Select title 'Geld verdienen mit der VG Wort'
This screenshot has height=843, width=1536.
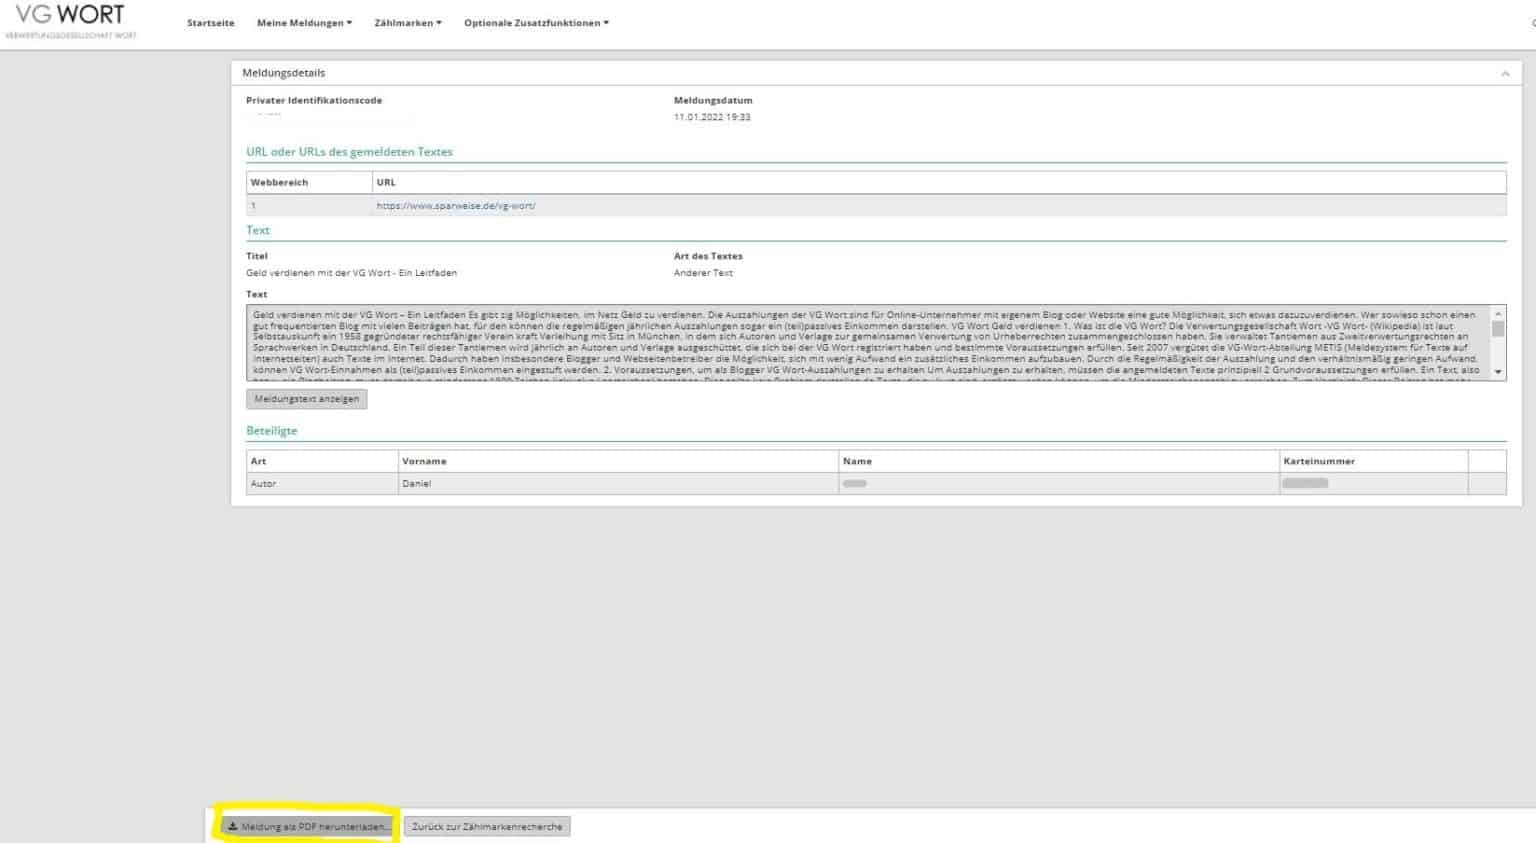point(351,273)
